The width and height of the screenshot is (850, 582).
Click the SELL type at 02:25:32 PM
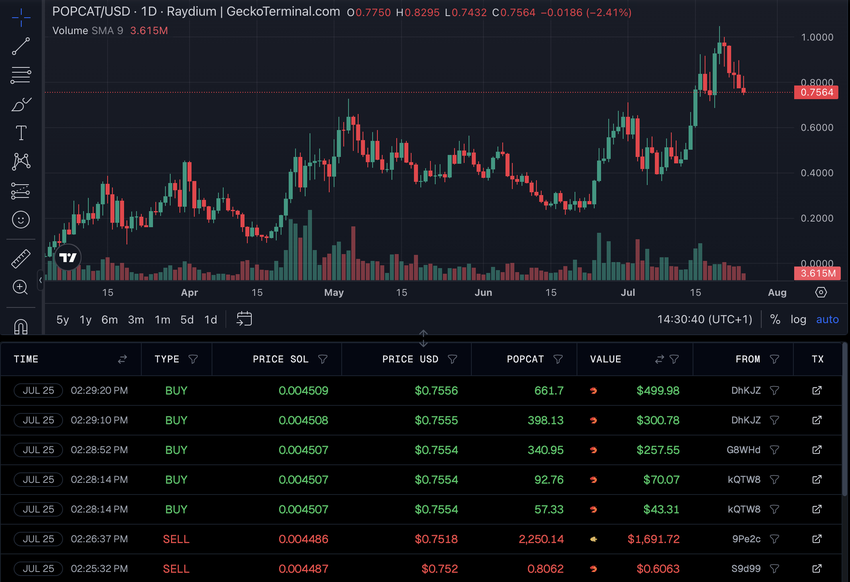pyautogui.click(x=176, y=569)
